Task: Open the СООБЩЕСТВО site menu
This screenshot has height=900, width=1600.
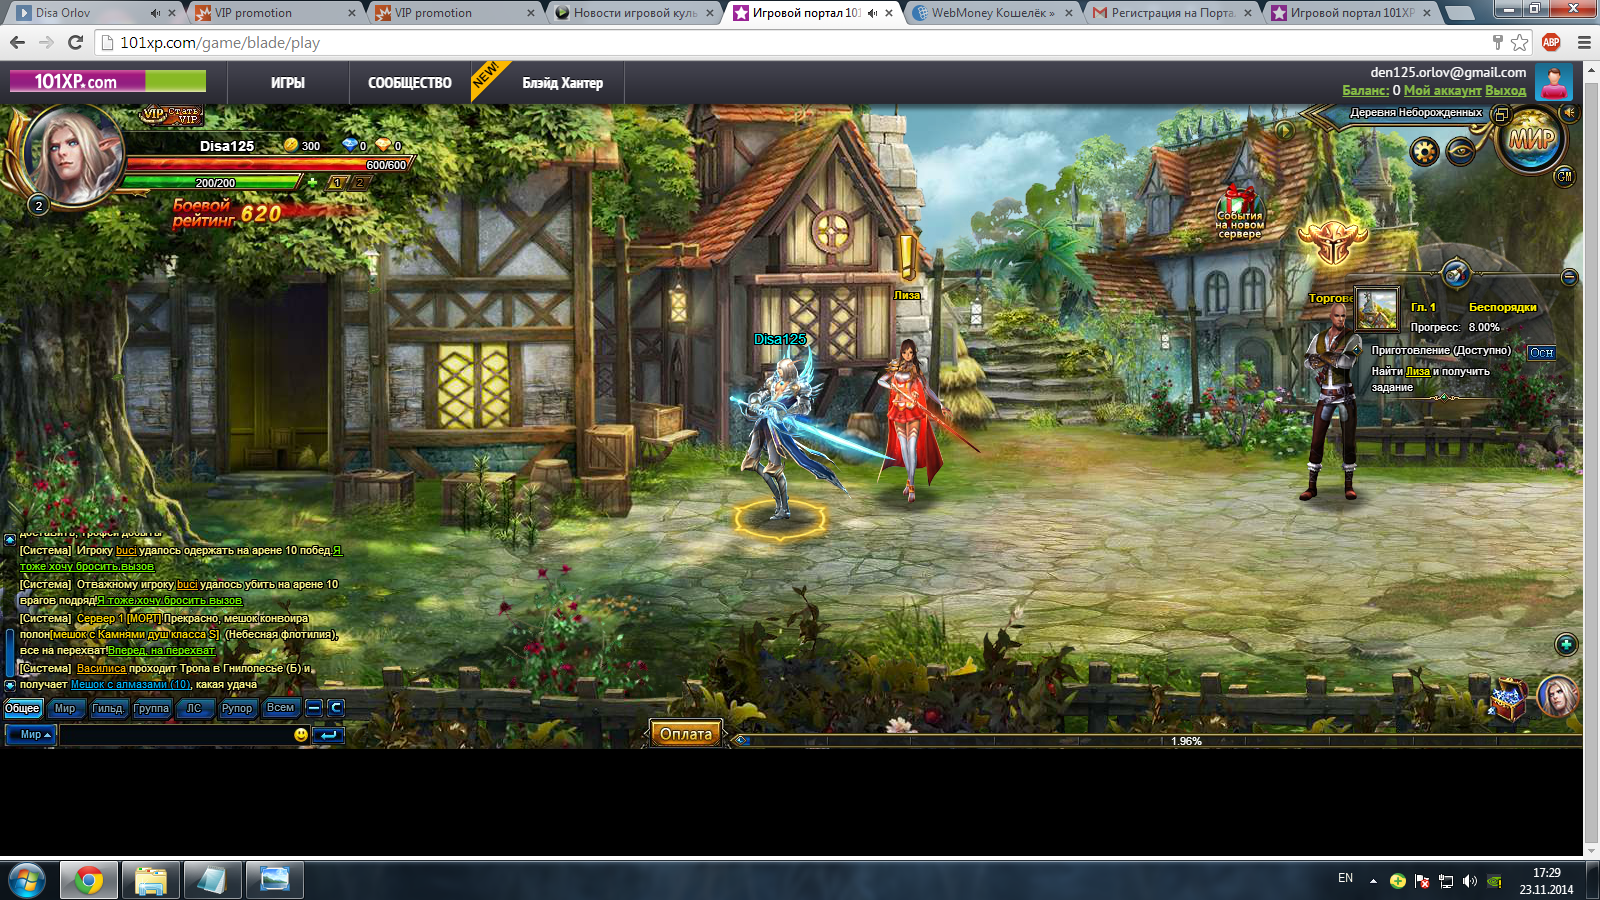Action: (x=410, y=83)
